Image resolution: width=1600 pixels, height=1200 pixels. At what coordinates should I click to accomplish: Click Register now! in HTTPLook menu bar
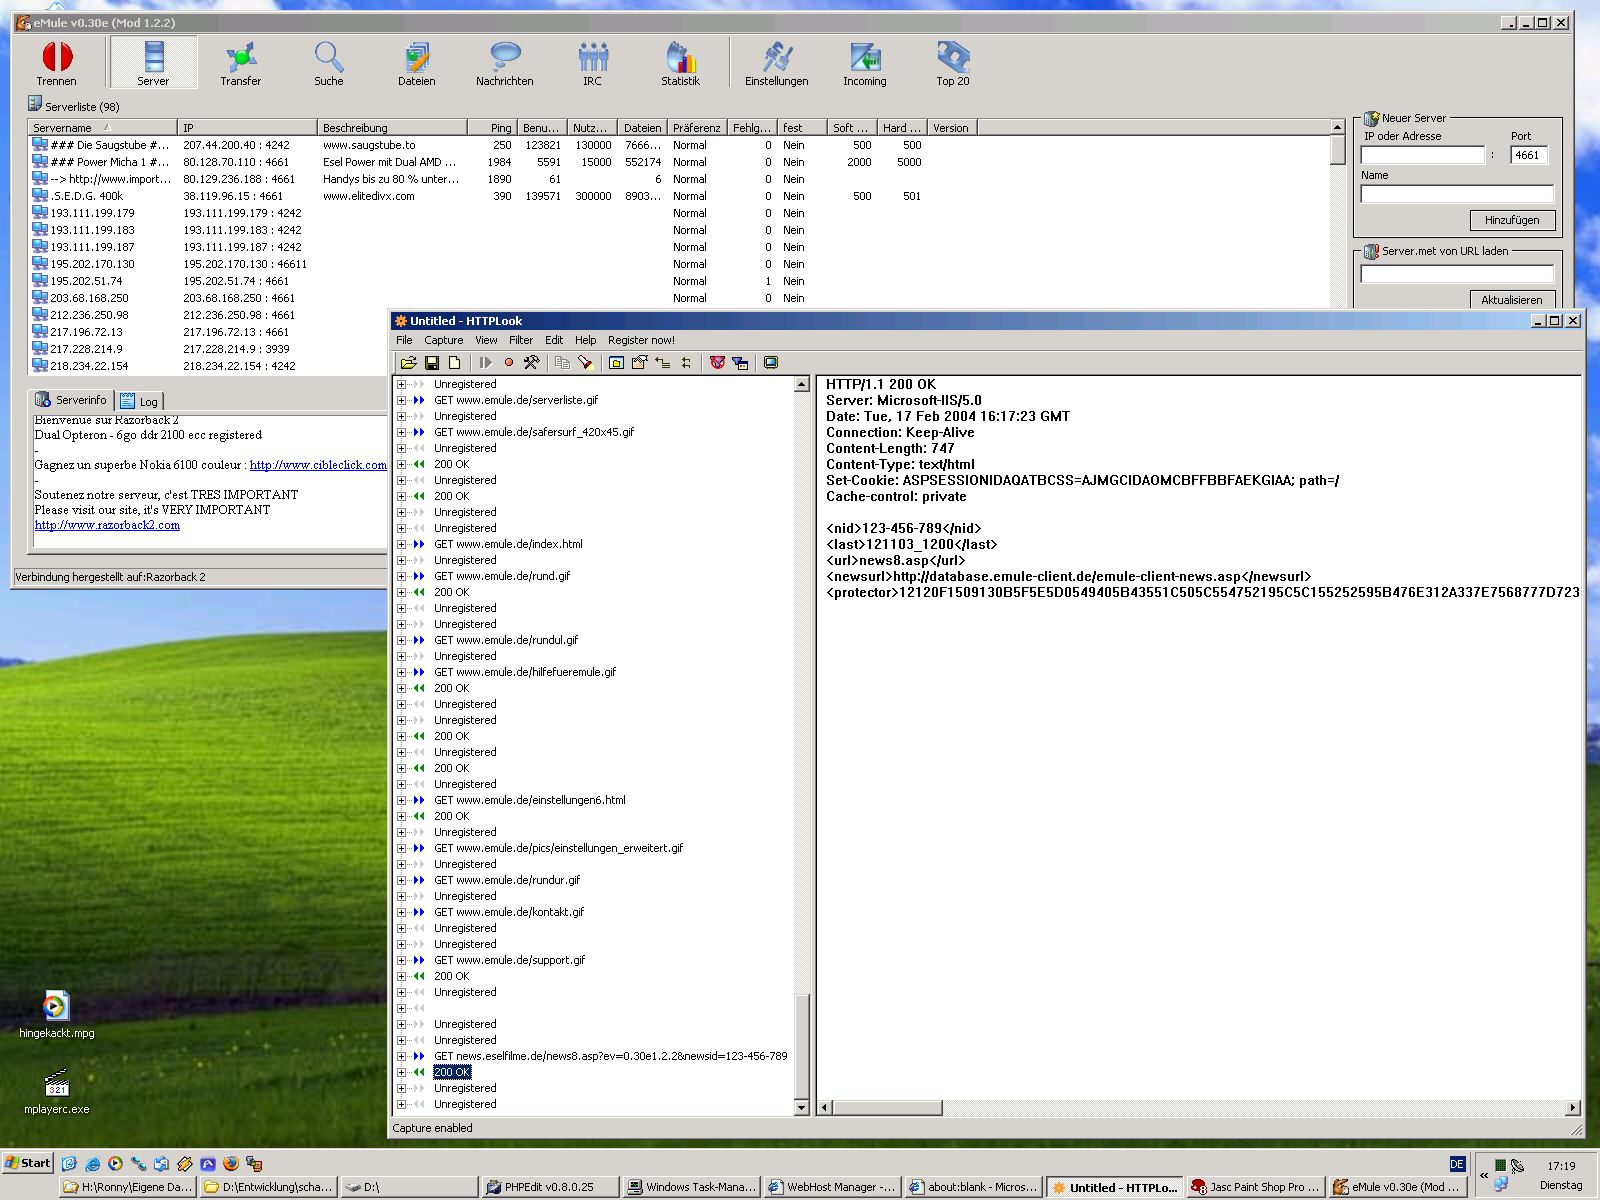point(641,340)
